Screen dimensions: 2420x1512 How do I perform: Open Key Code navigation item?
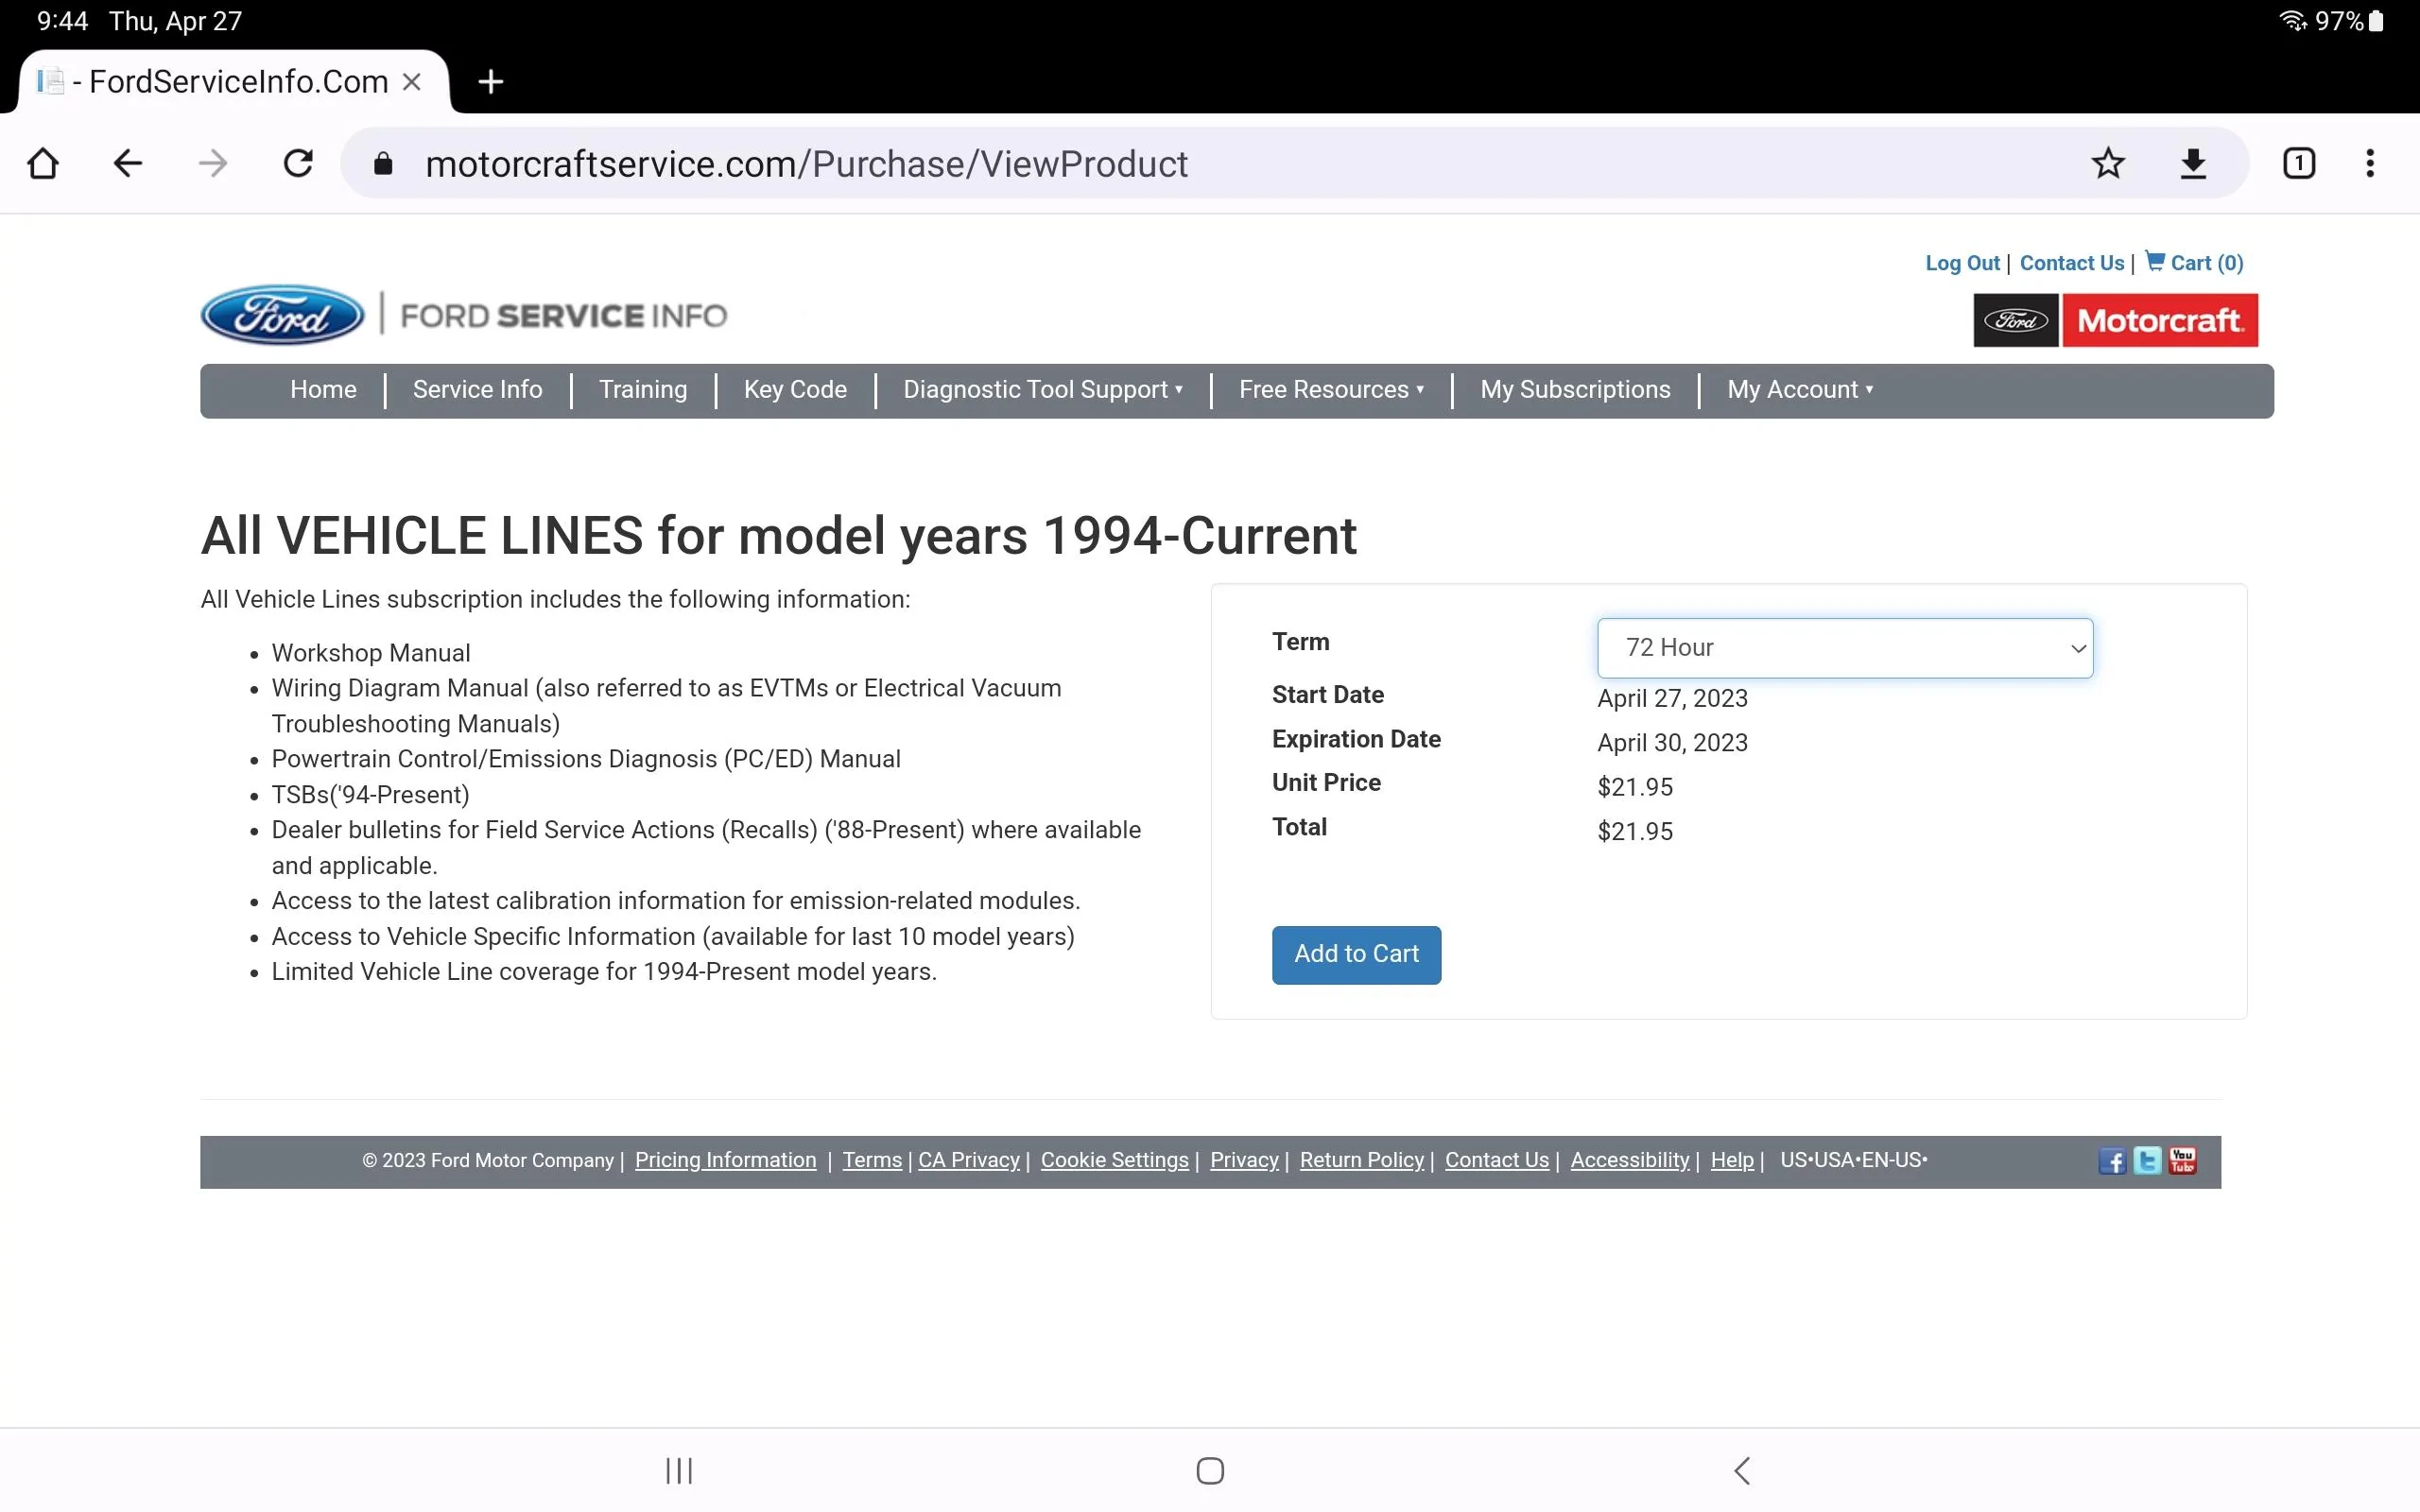tap(795, 390)
